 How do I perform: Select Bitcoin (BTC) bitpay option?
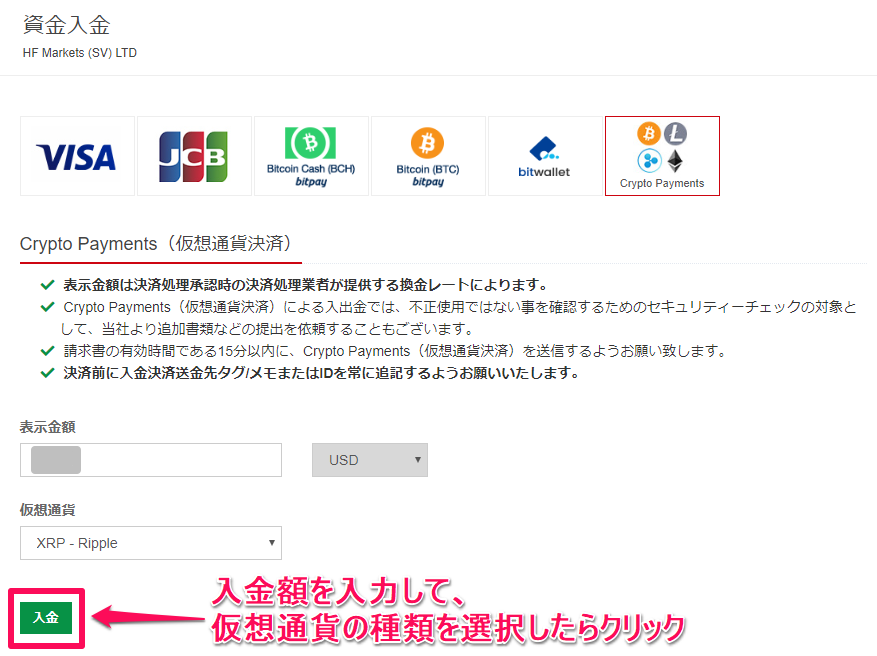tap(428, 156)
